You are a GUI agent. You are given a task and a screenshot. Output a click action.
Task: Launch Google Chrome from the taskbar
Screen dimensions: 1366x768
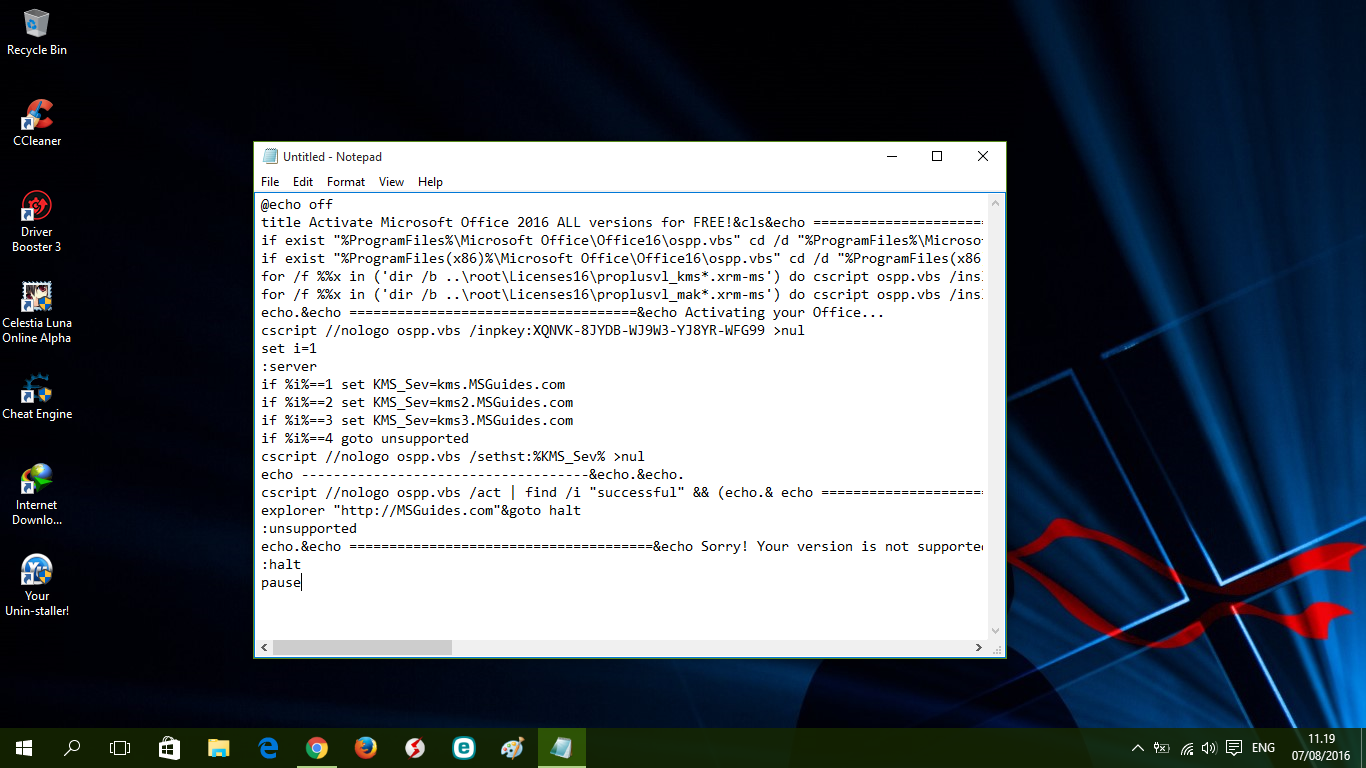point(316,748)
